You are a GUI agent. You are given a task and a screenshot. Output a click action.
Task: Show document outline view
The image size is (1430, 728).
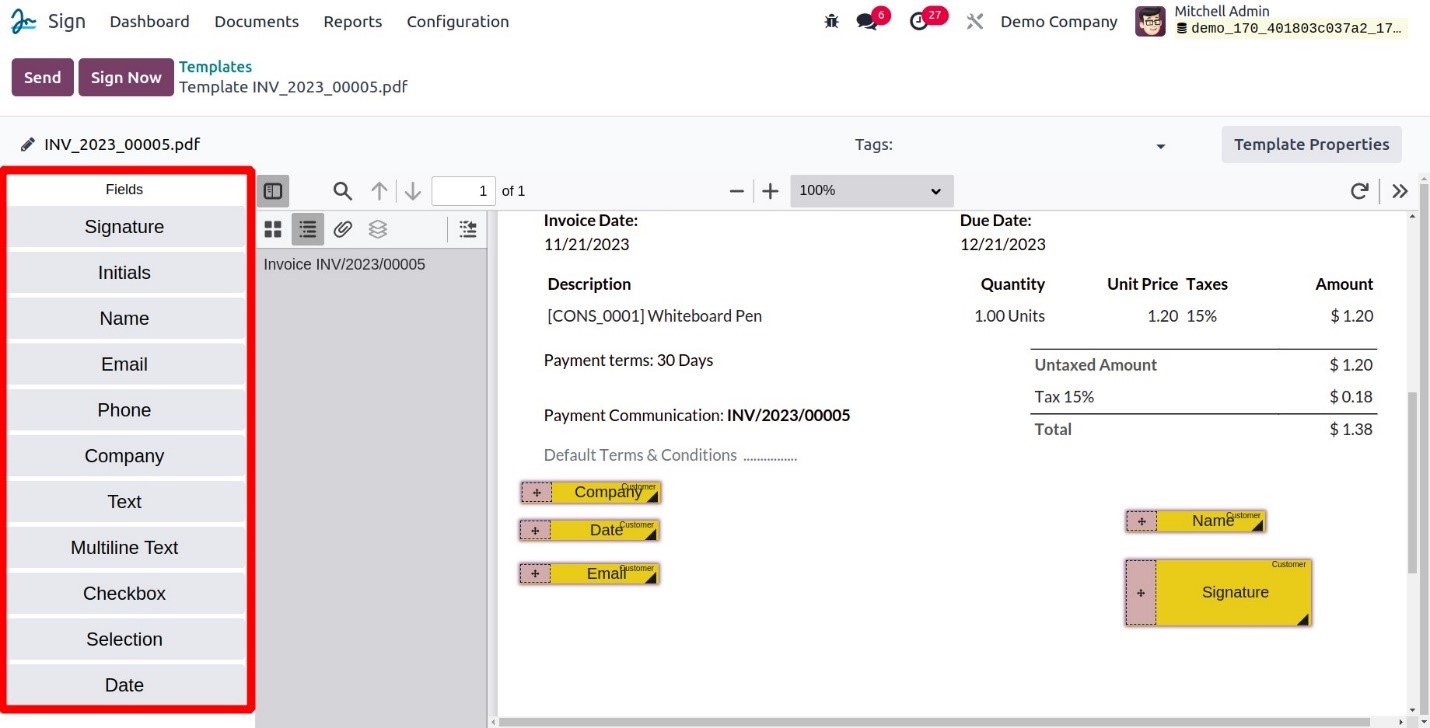[308, 229]
